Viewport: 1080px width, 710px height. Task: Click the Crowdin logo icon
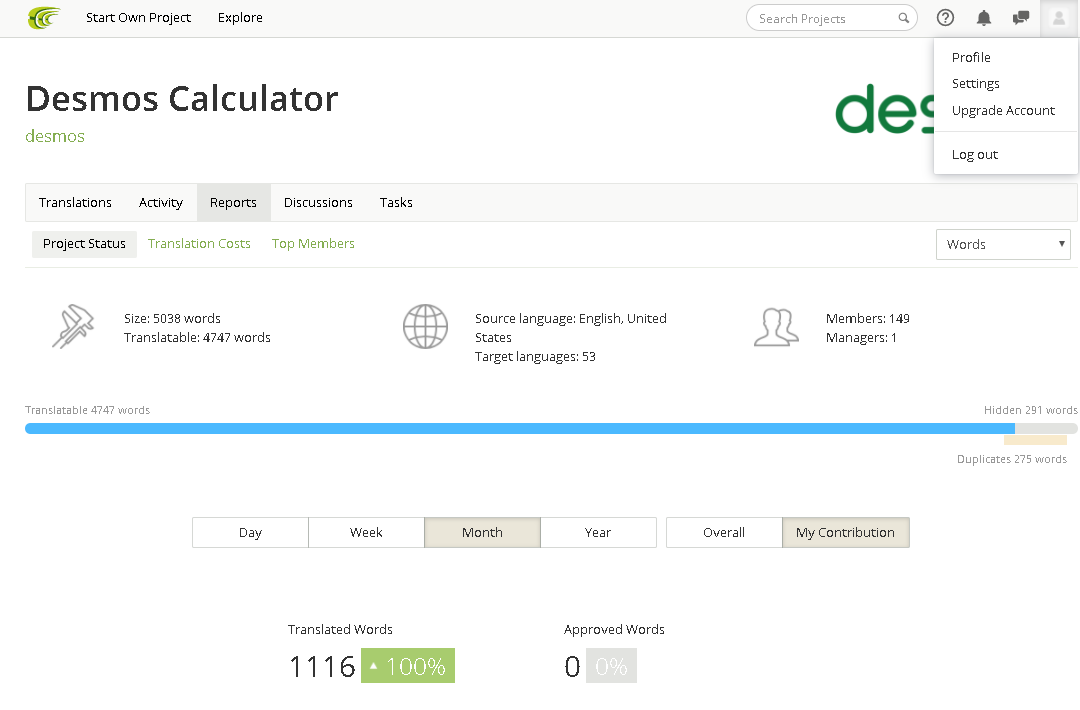click(44, 18)
